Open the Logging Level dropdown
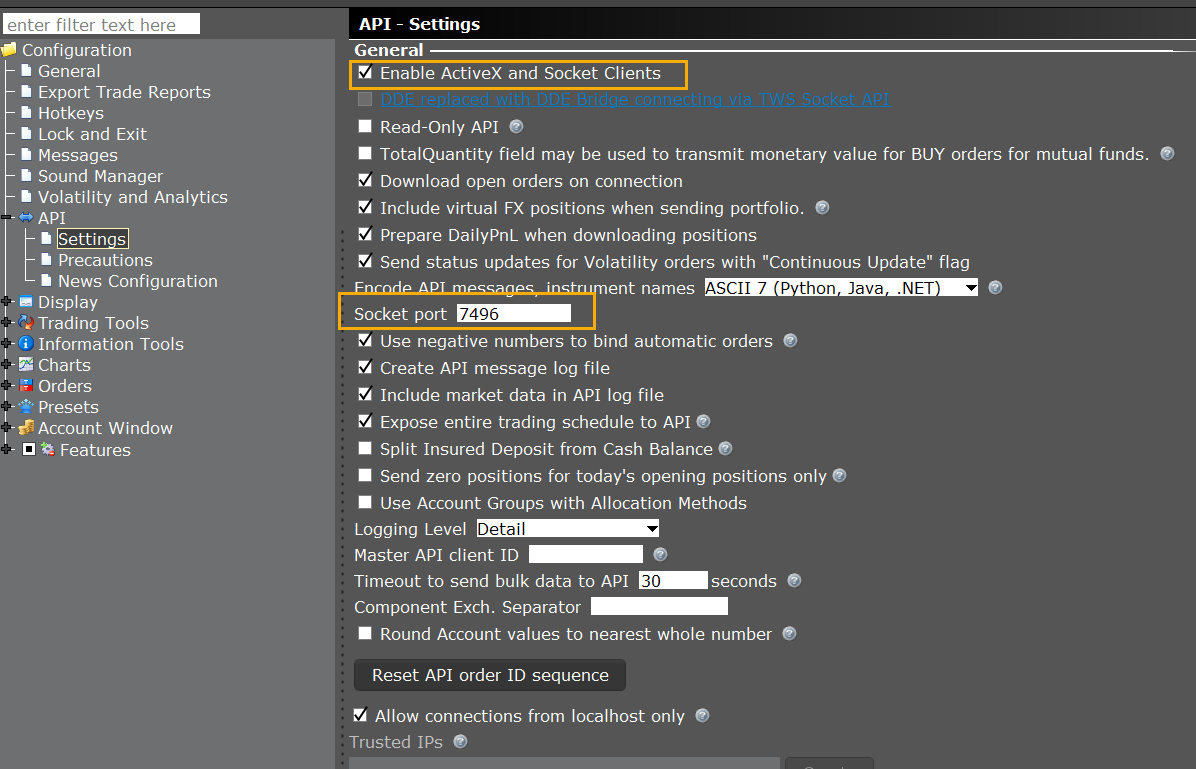Image resolution: width=1196 pixels, height=769 pixels. [567, 529]
